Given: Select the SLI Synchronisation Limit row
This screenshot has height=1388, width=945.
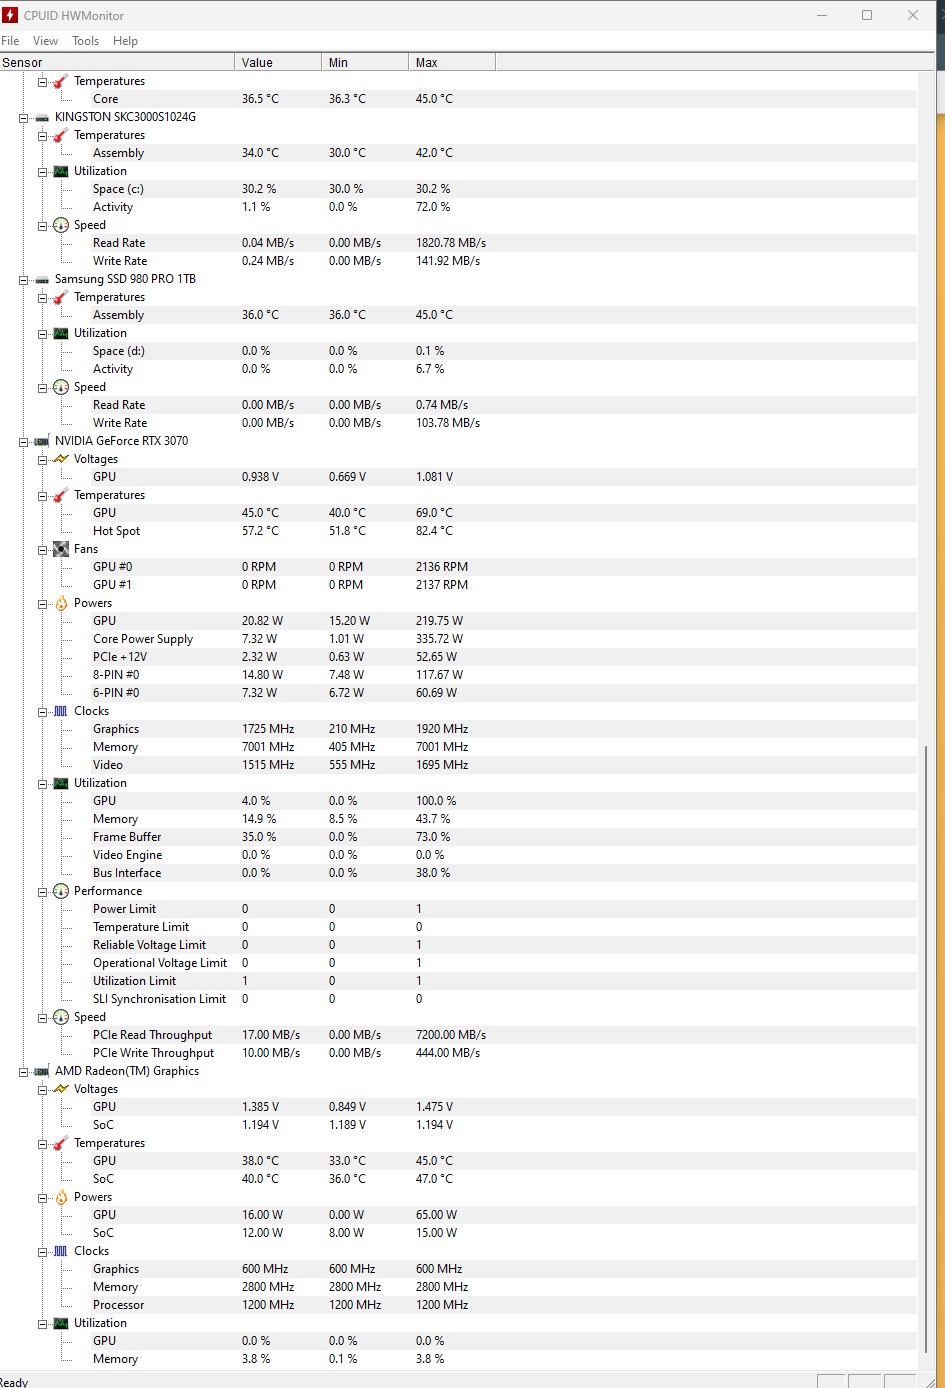Looking at the screenshot, I should pyautogui.click(x=458, y=999).
